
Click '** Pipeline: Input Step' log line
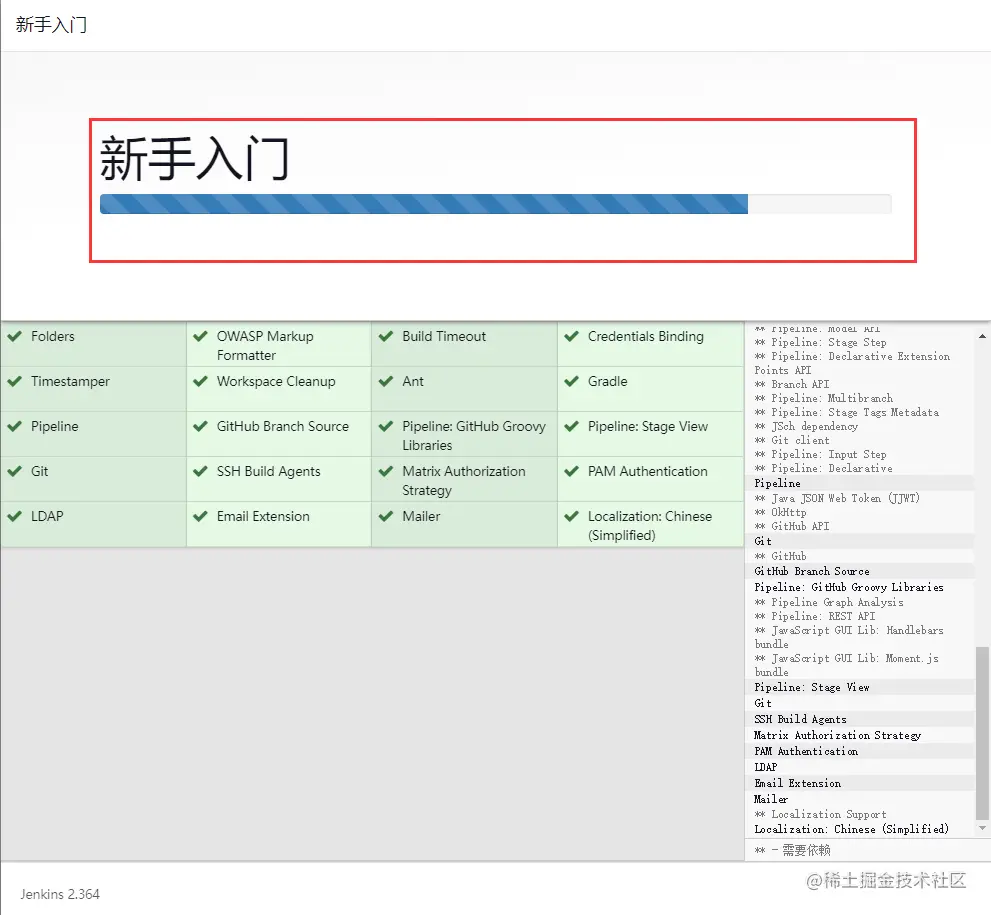click(820, 454)
